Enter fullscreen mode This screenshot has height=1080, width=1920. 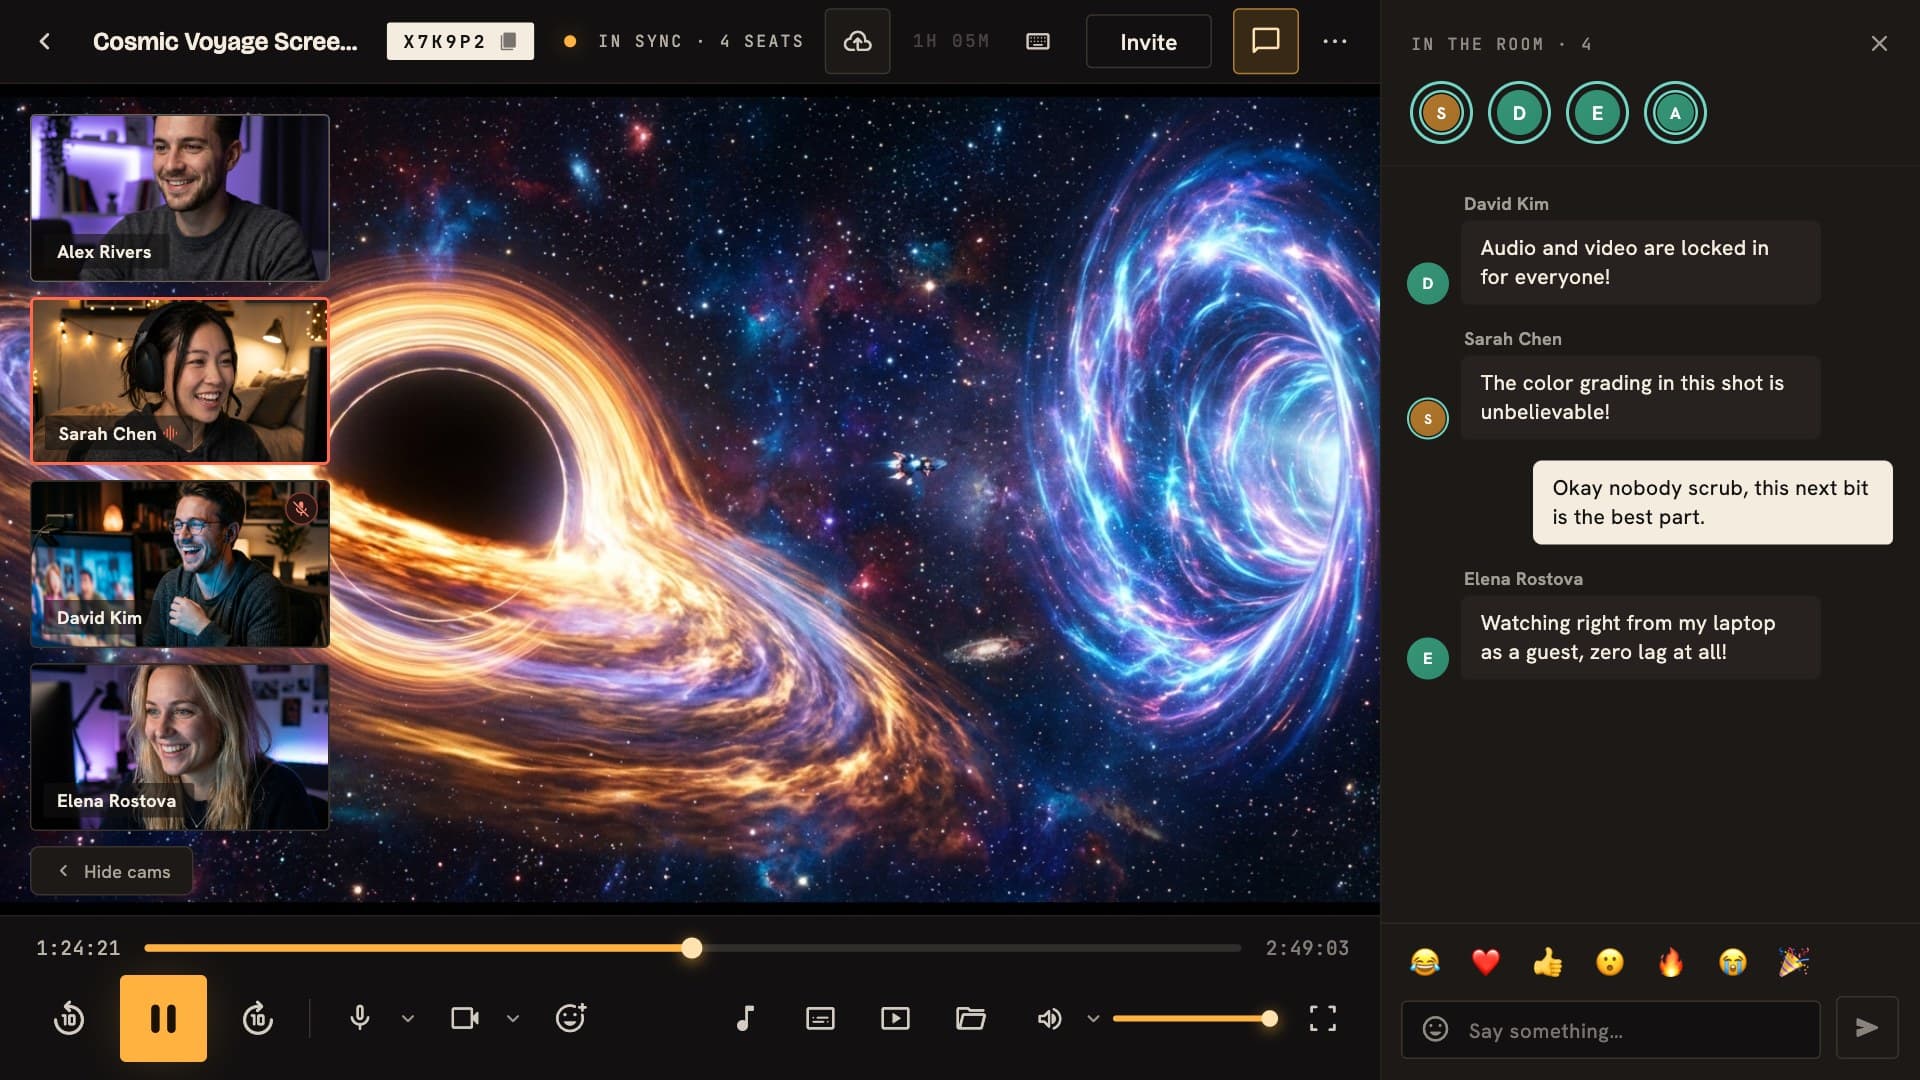point(1323,1018)
